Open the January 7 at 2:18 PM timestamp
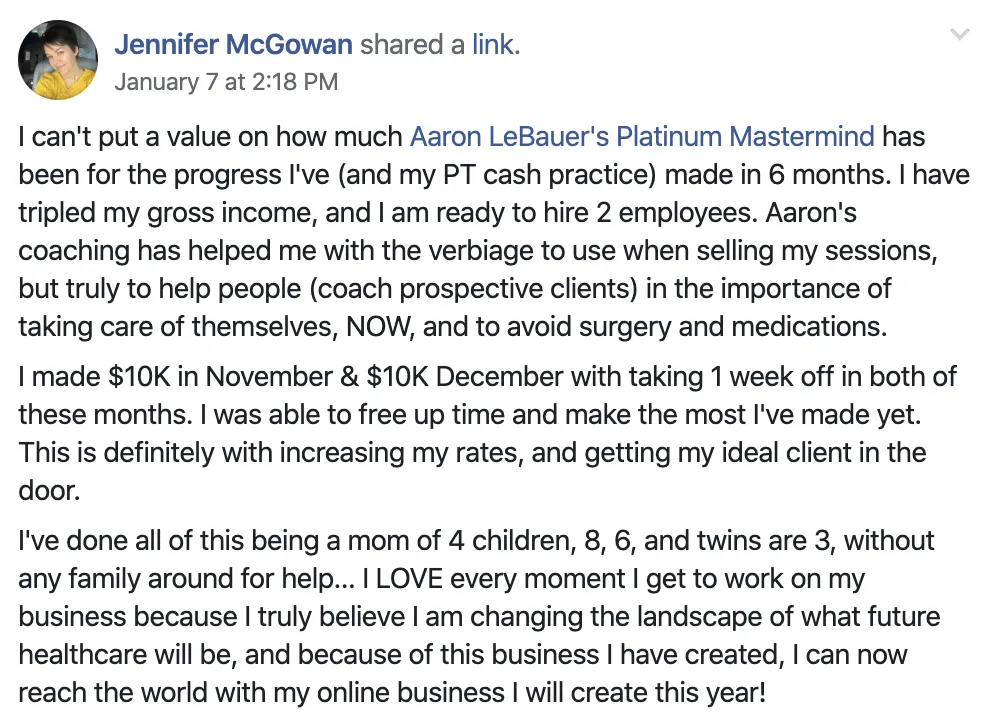This screenshot has width=988, height=720. point(226,82)
